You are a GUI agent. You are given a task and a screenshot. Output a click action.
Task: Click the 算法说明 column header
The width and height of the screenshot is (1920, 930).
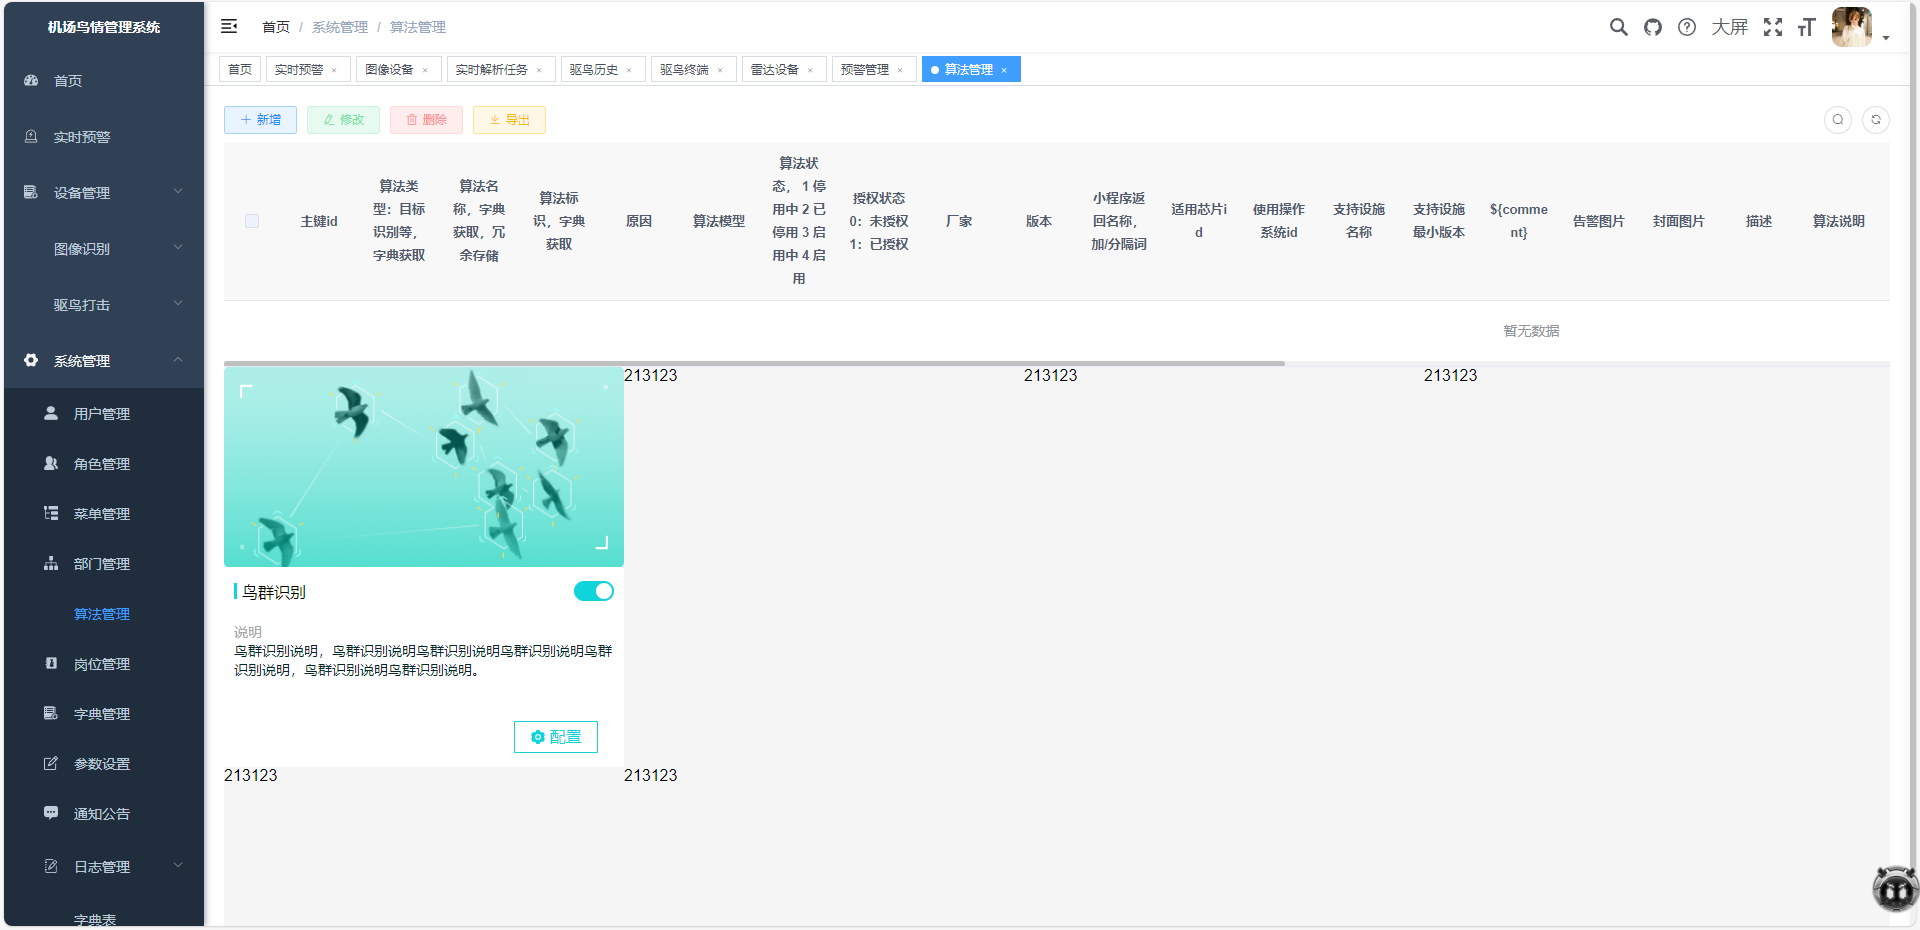click(x=1839, y=221)
